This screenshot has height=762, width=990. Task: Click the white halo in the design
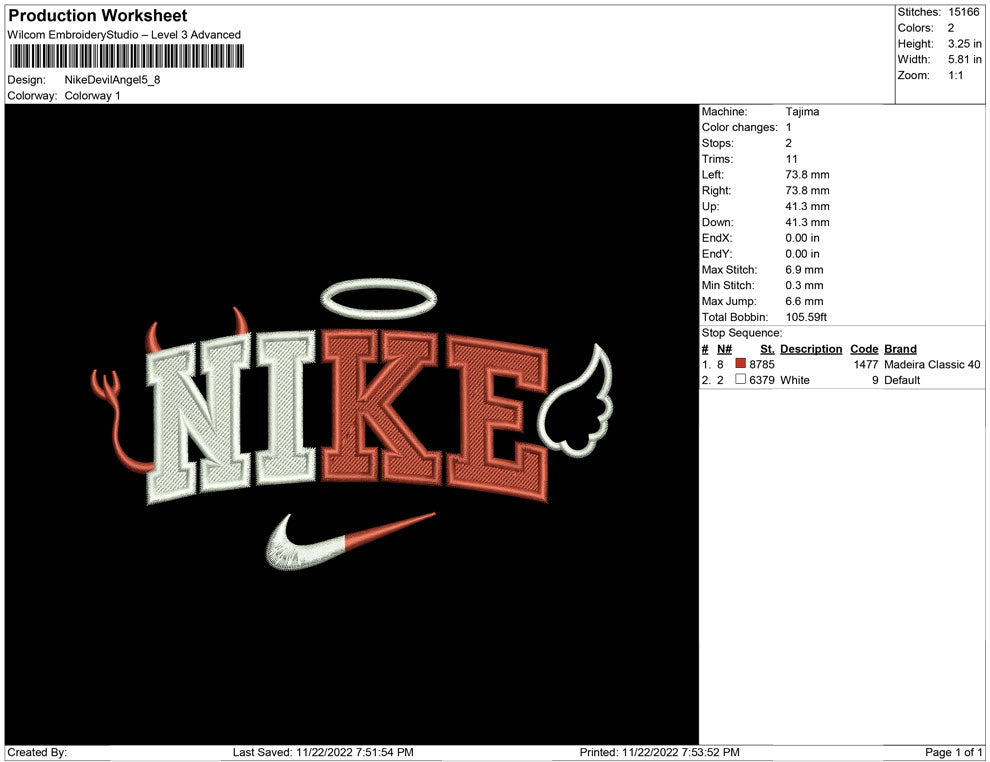click(x=379, y=298)
